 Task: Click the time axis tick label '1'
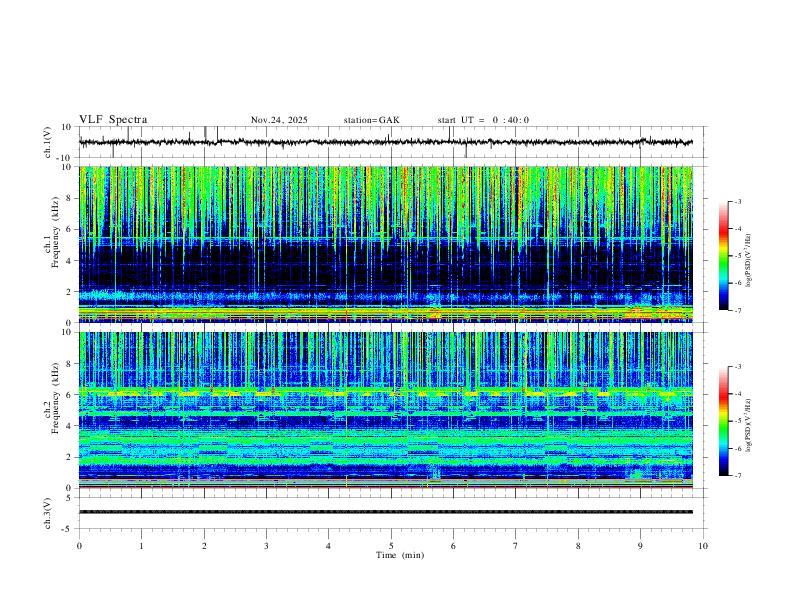click(x=141, y=546)
